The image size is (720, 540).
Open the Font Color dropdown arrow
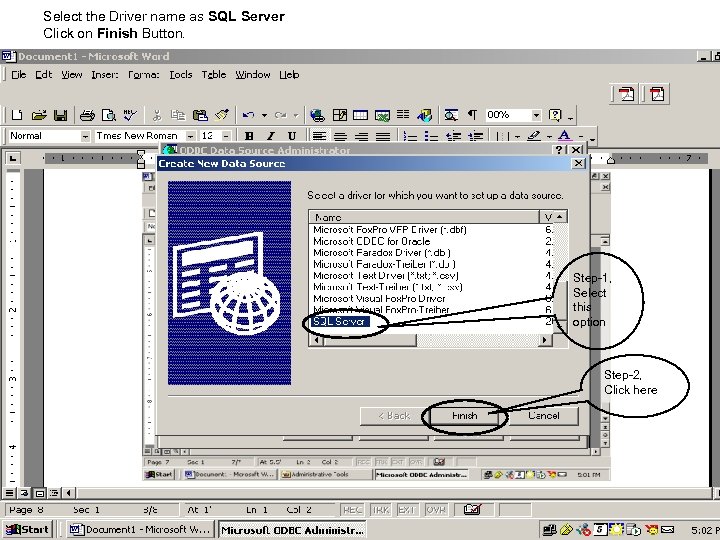(580, 136)
